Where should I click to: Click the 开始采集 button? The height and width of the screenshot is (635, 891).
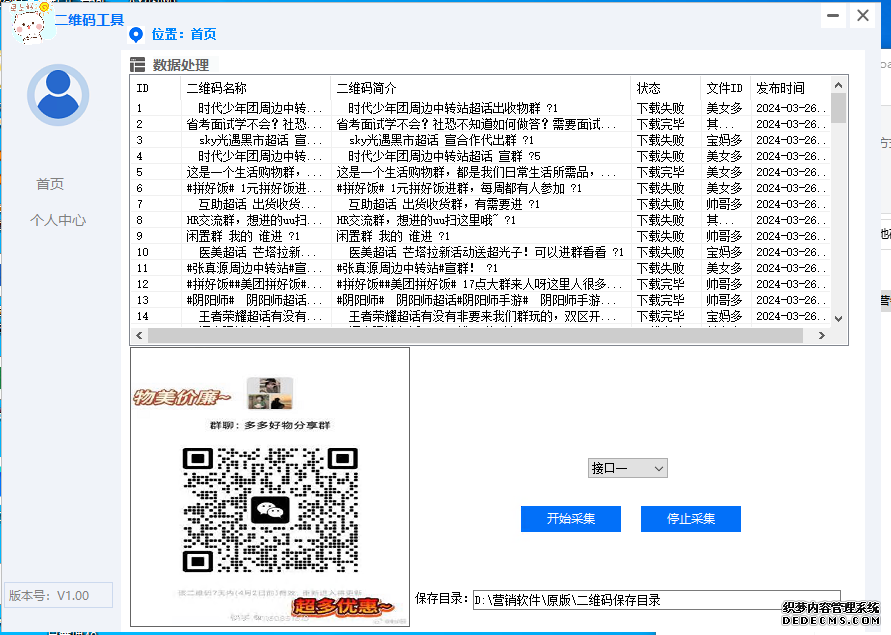pos(570,518)
